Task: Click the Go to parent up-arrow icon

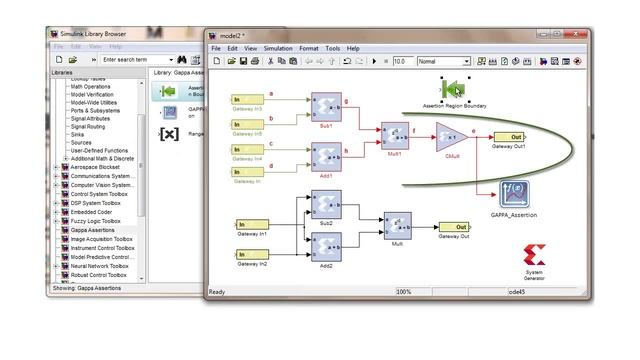Action: click(x=331, y=61)
